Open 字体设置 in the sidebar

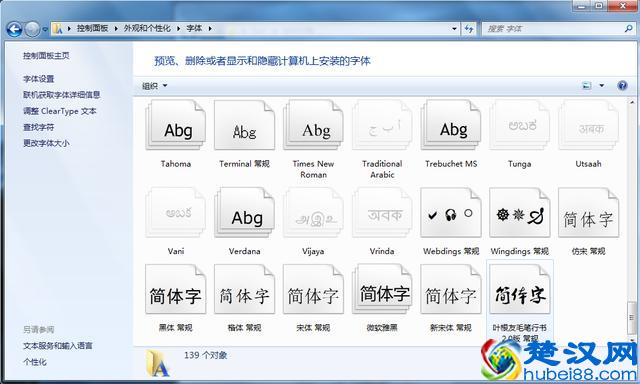click(39, 79)
